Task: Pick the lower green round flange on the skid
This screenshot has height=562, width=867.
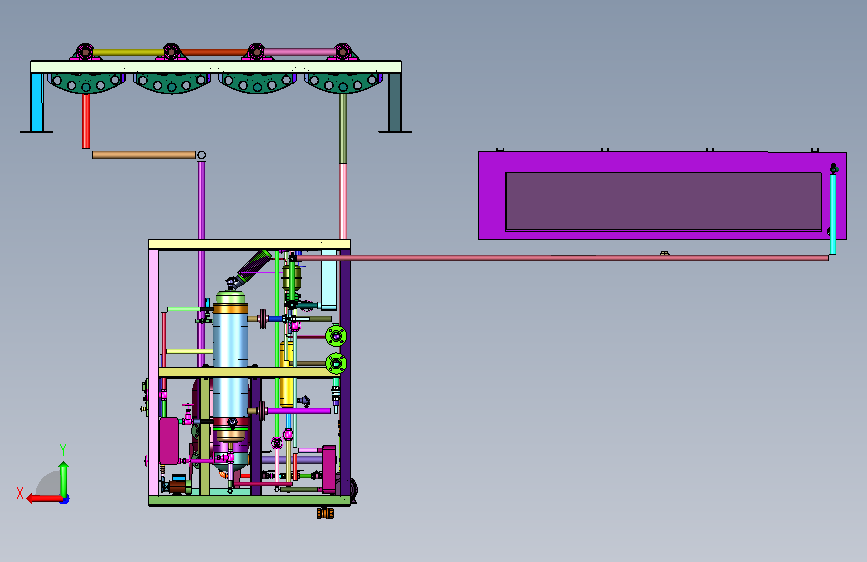Action: pos(336,363)
